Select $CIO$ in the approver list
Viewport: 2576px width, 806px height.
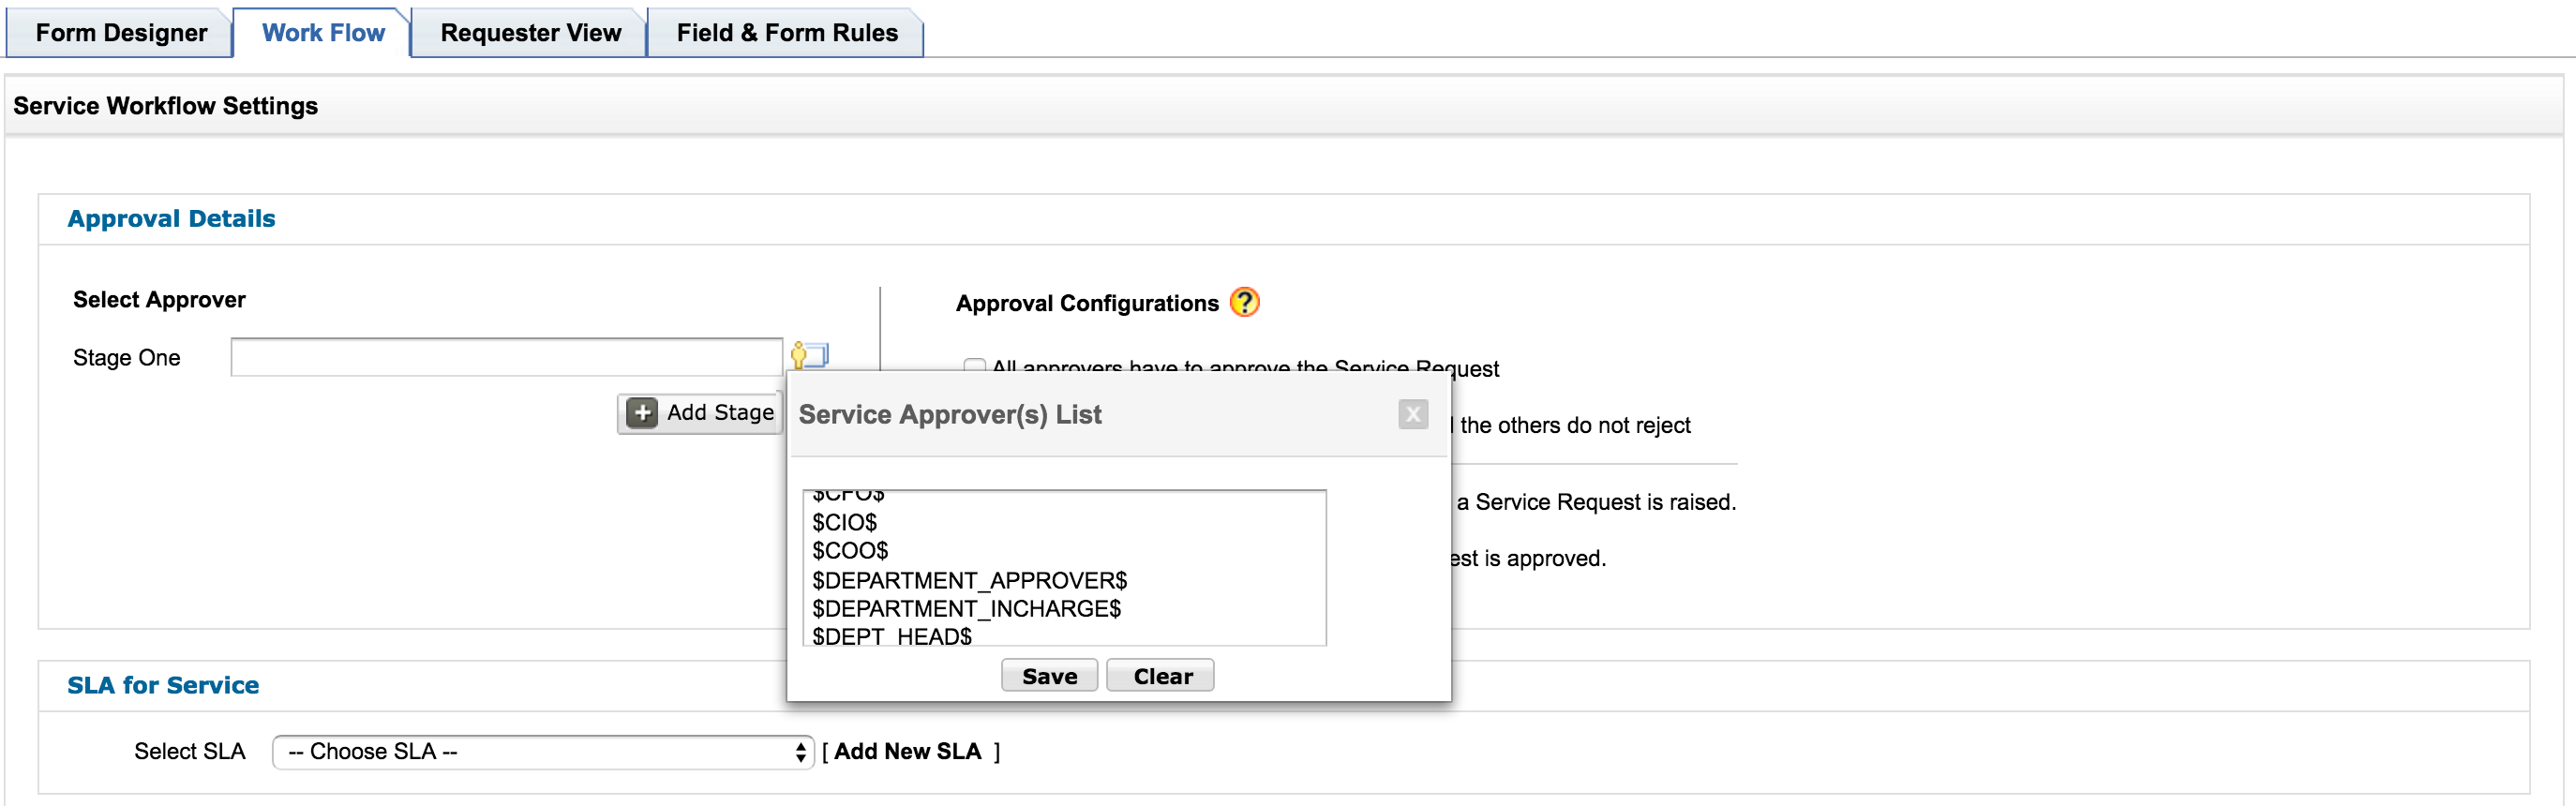point(845,522)
